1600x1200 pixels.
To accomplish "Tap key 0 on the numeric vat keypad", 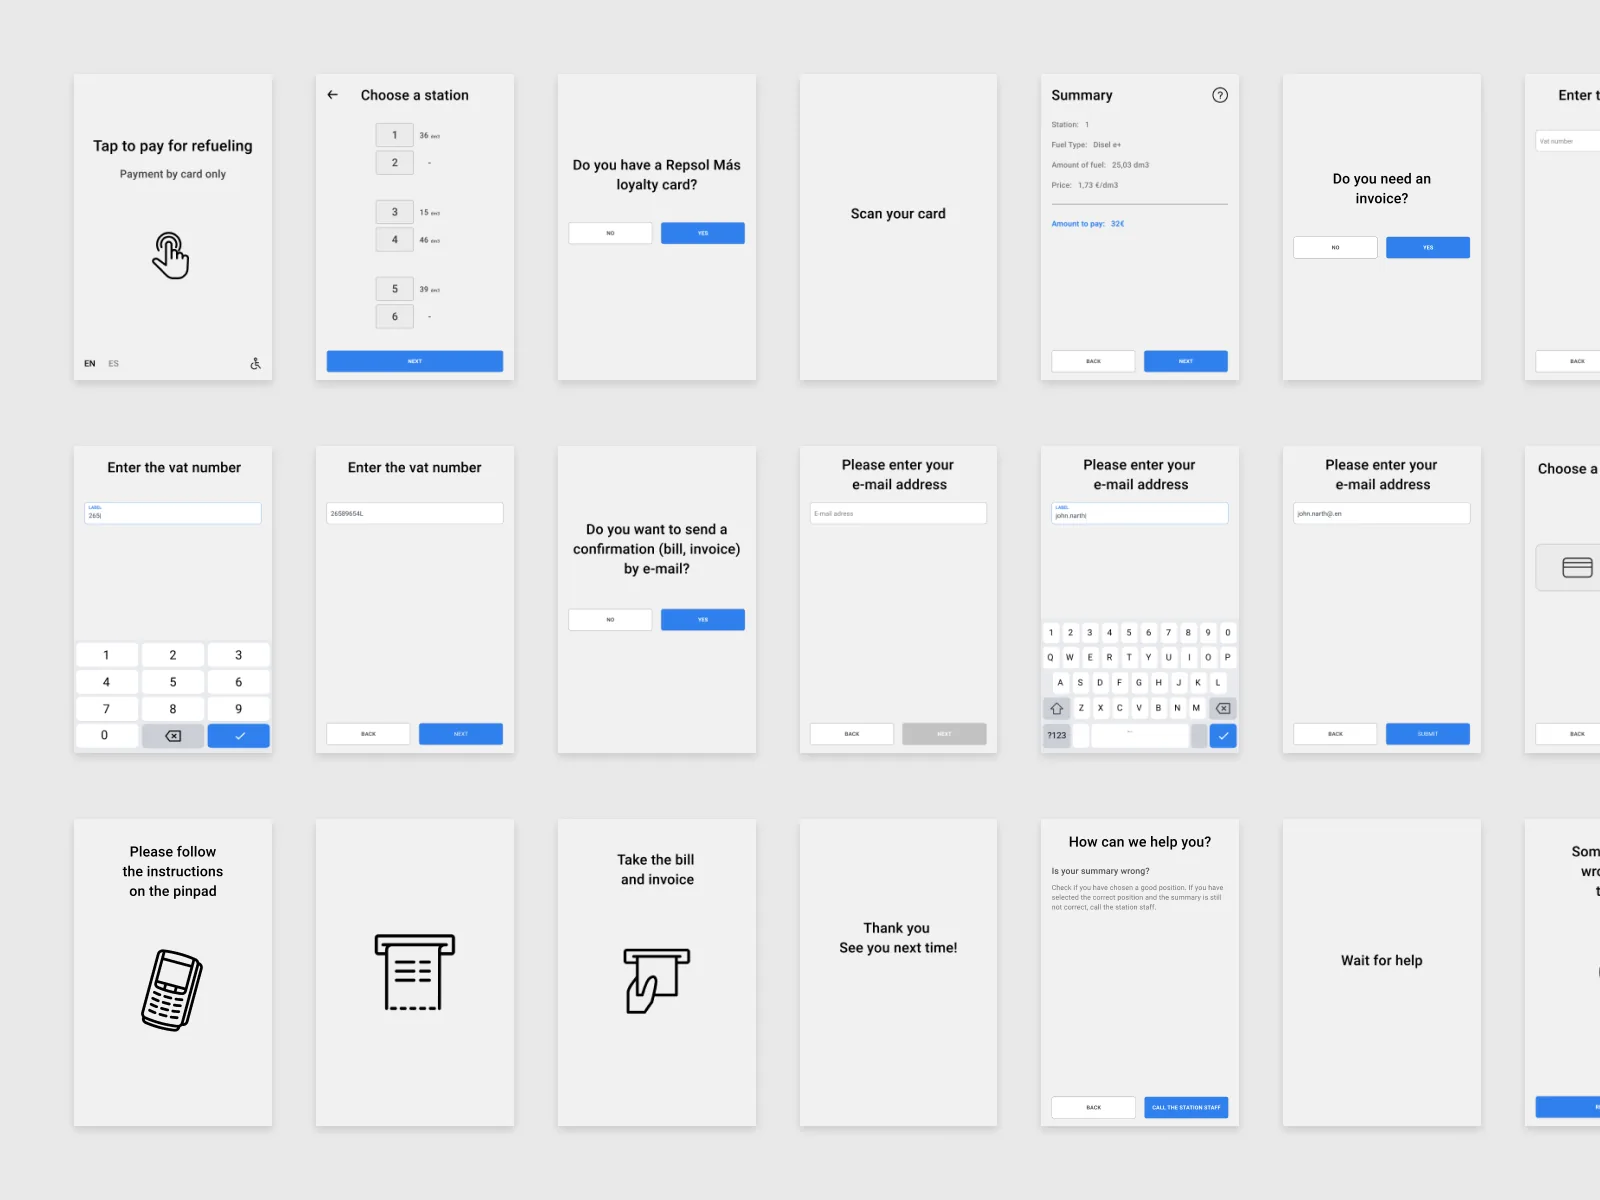I will click(x=105, y=735).
